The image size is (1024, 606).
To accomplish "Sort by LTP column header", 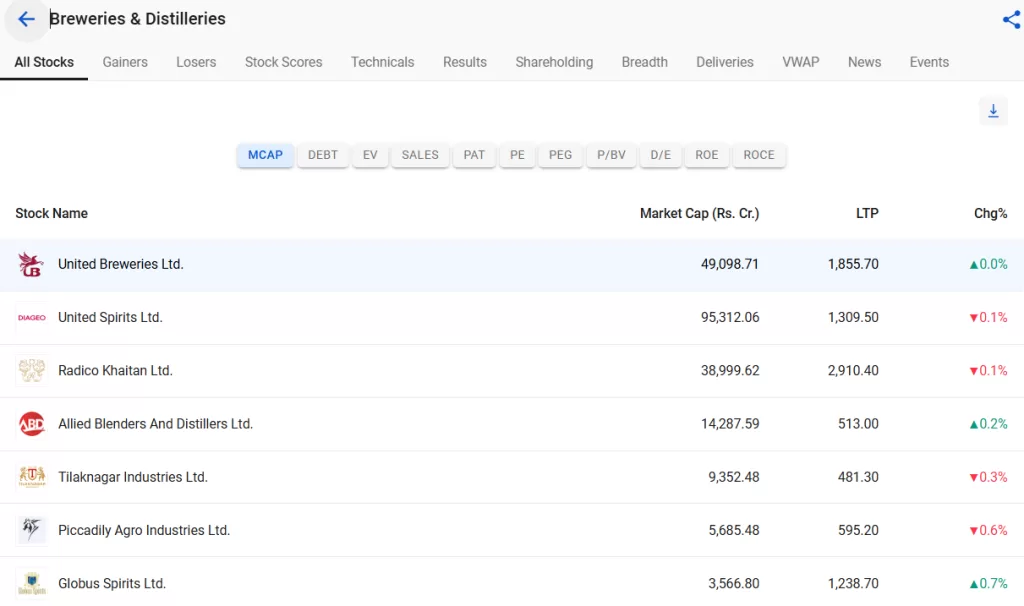I will coord(867,214).
